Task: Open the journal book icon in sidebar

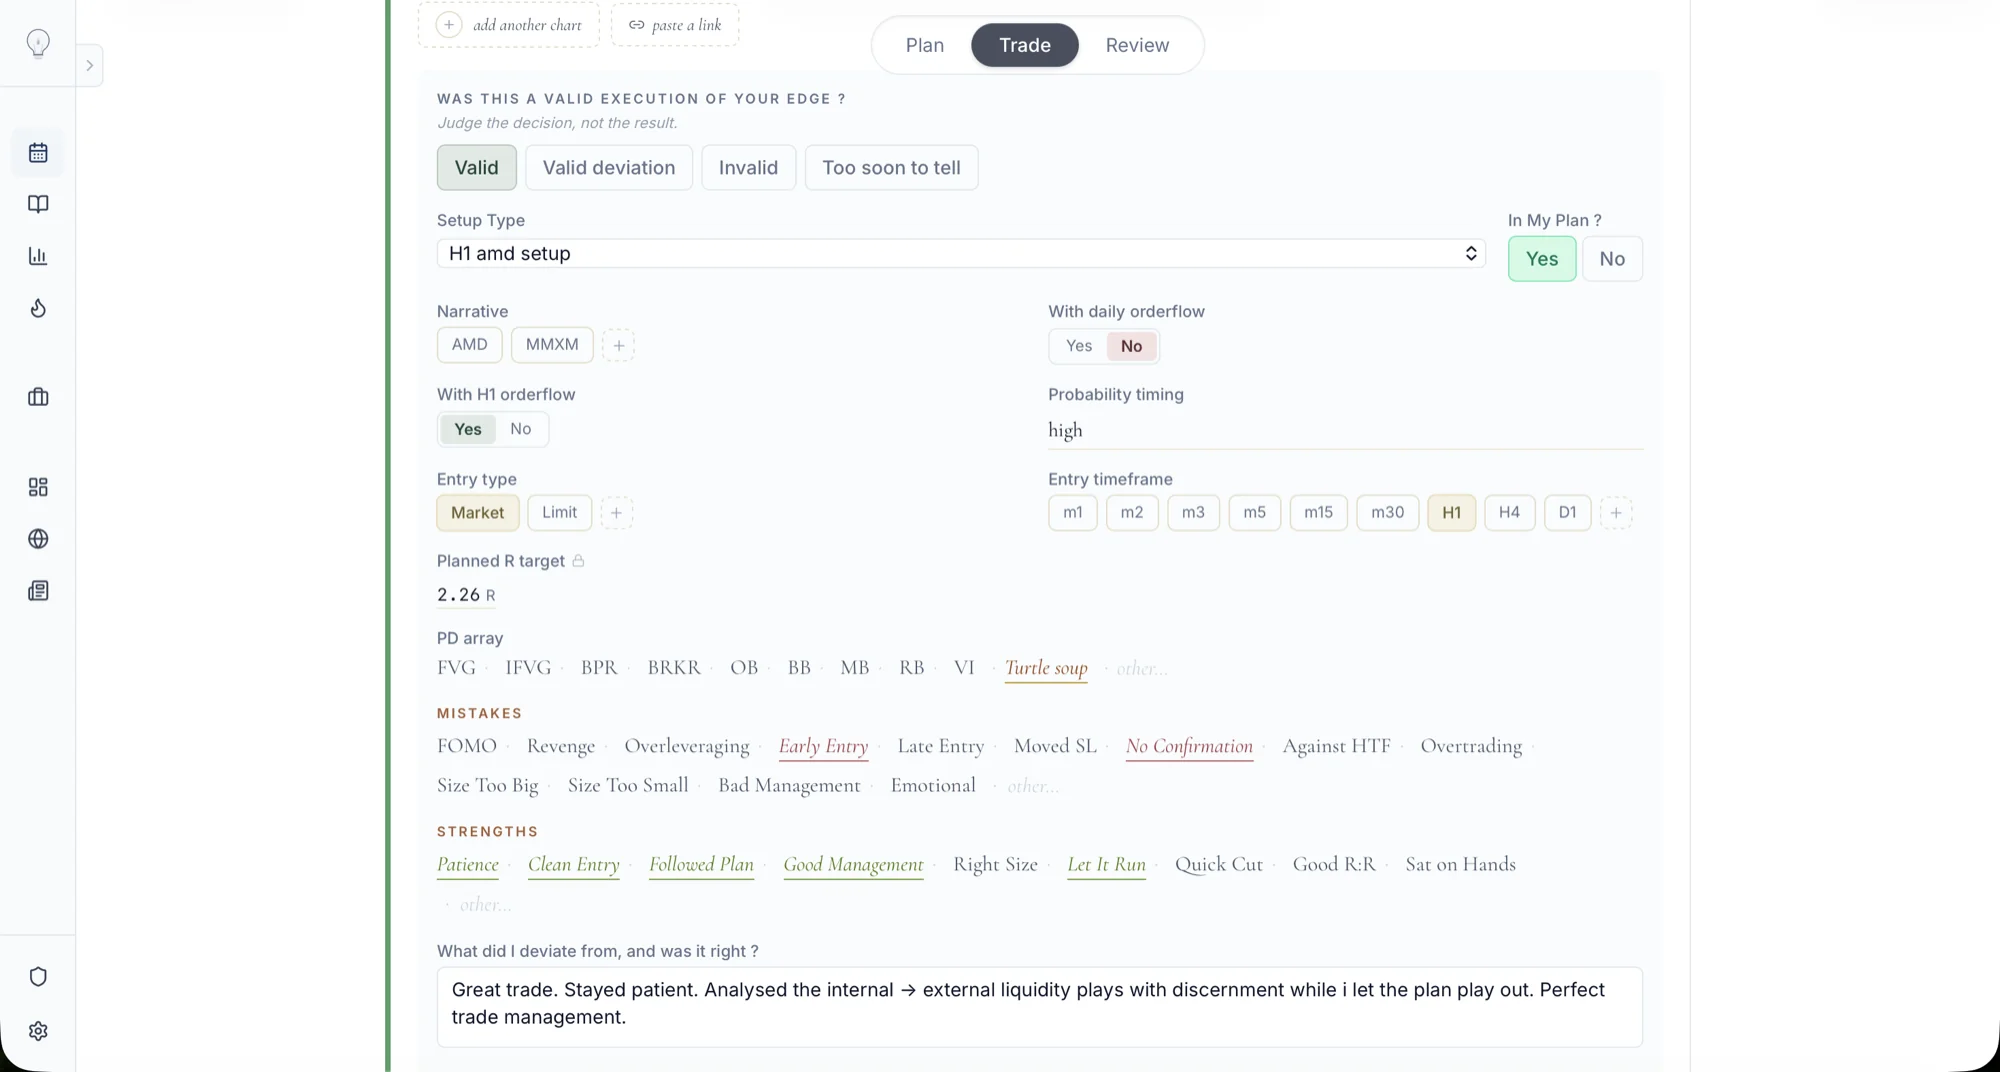Action: 38,204
